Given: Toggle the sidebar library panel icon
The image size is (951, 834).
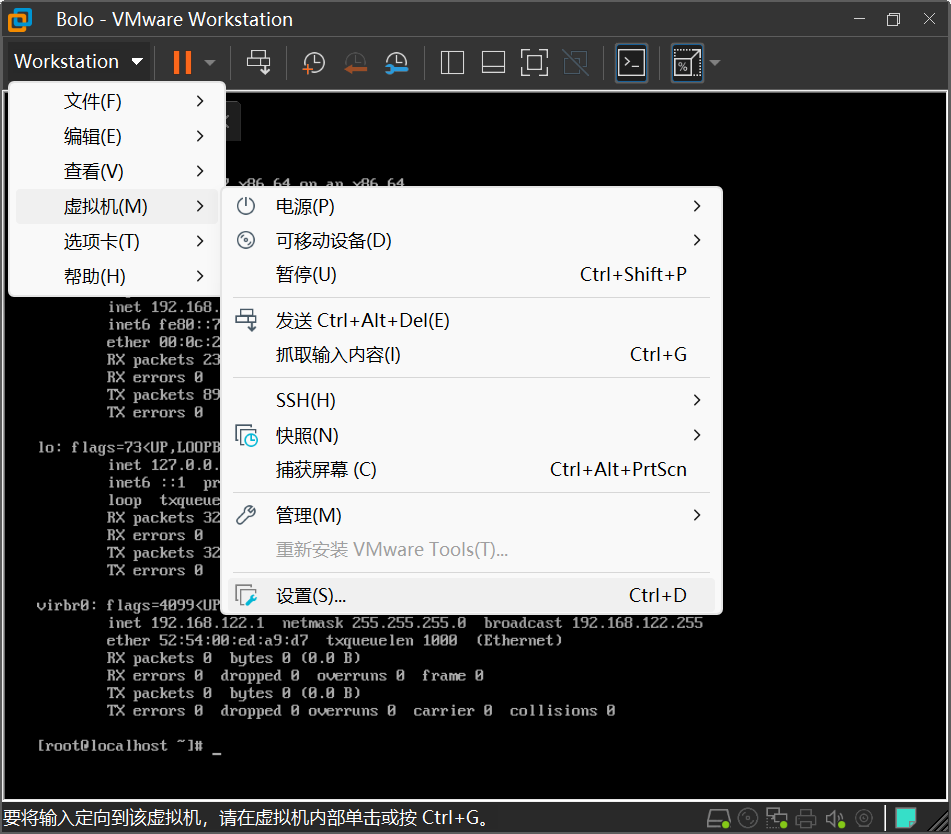Looking at the screenshot, I should point(452,62).
